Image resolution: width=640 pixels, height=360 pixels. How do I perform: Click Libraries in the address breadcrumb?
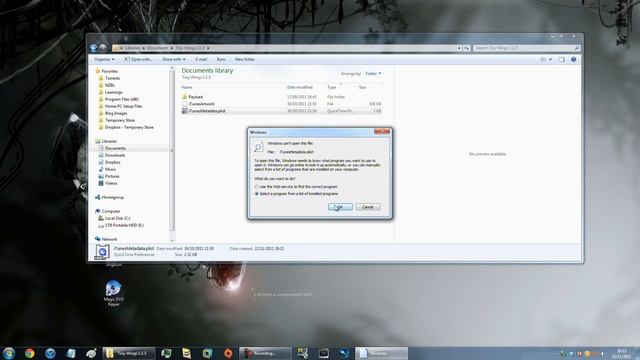click(x=132, y=48)
